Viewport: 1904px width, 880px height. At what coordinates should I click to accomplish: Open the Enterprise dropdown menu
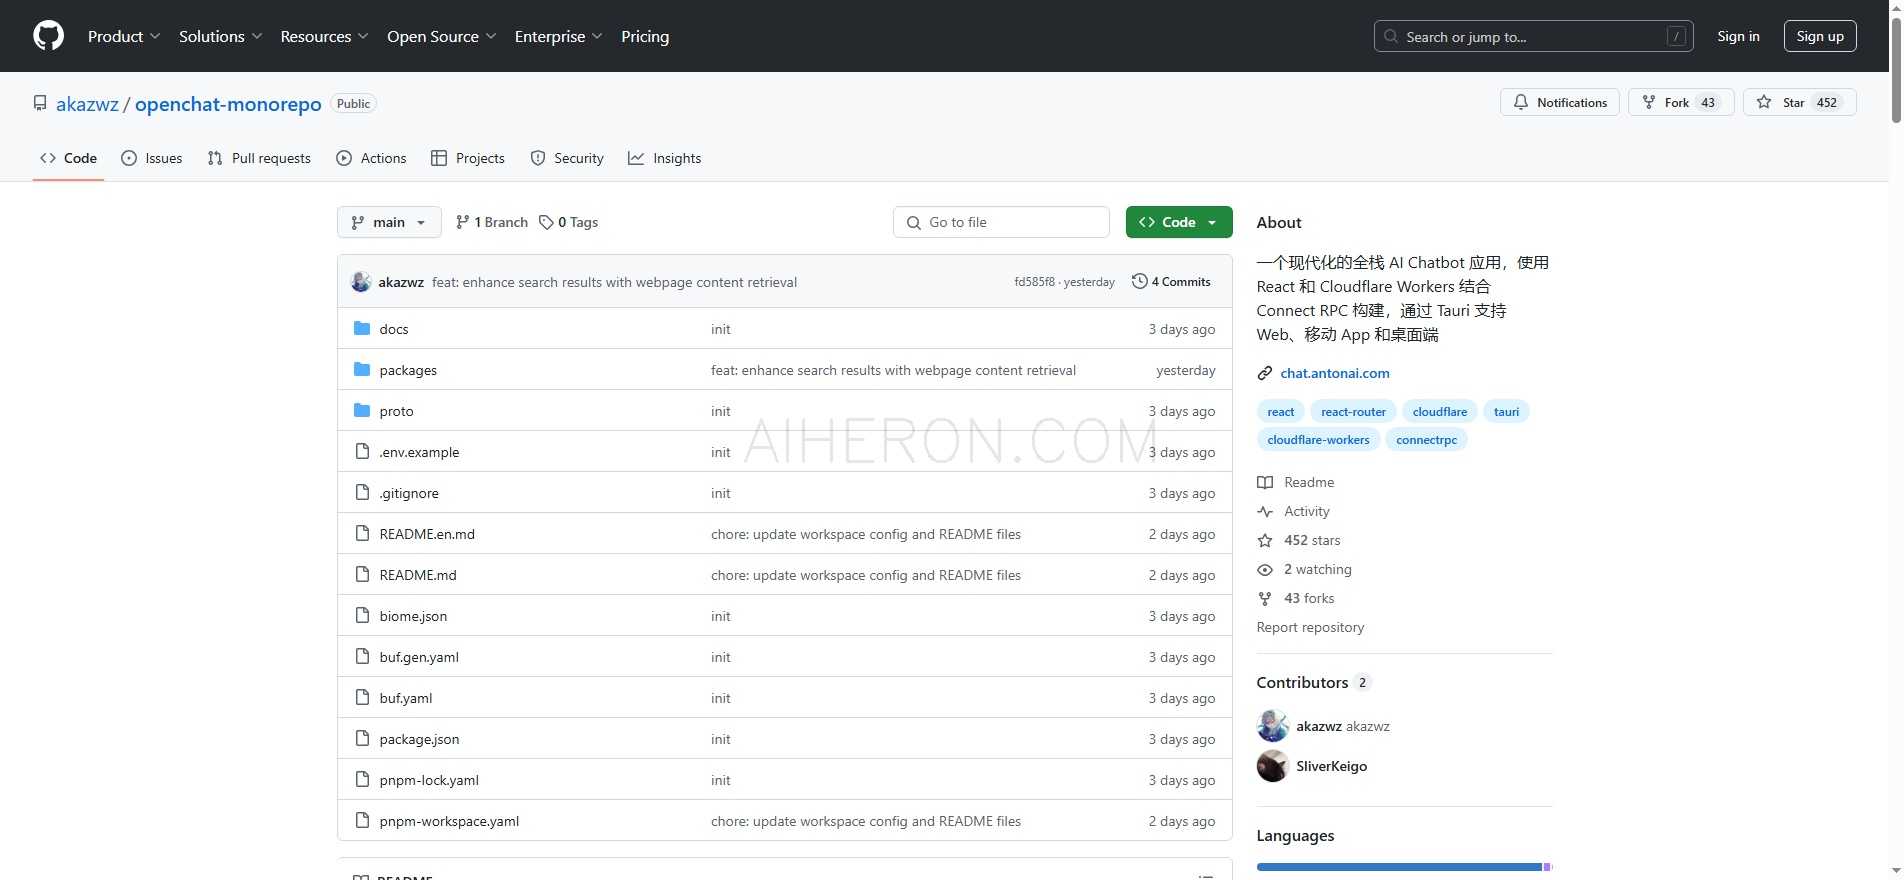559,36
